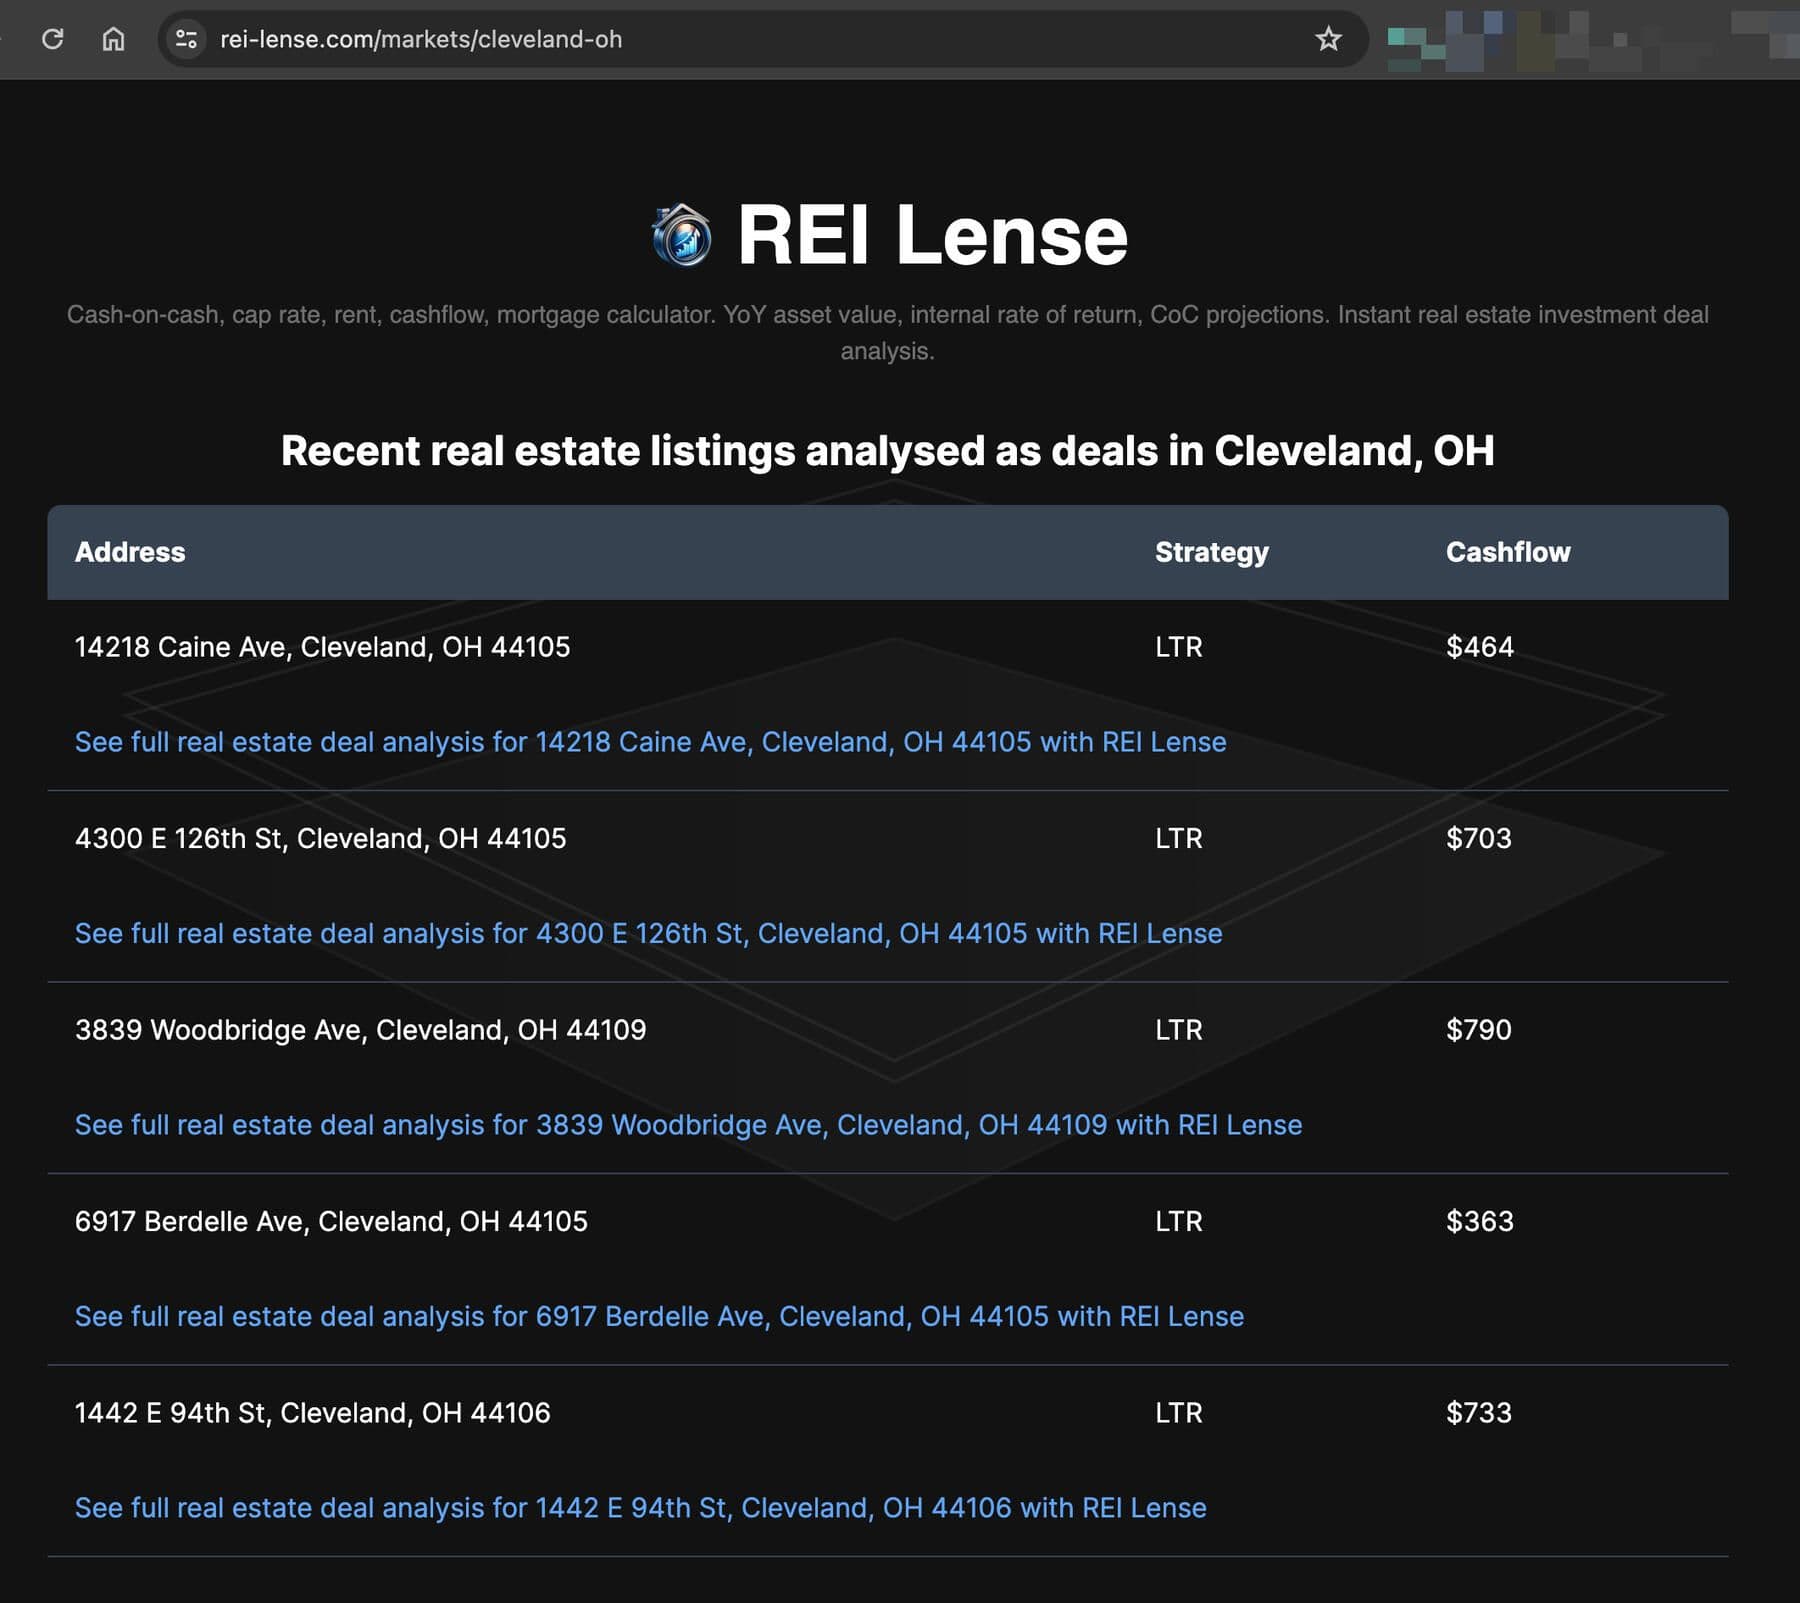Viewport: 1800px width, 1603px height.
Task: Go to browser home page icon
Action: point(114,39)
